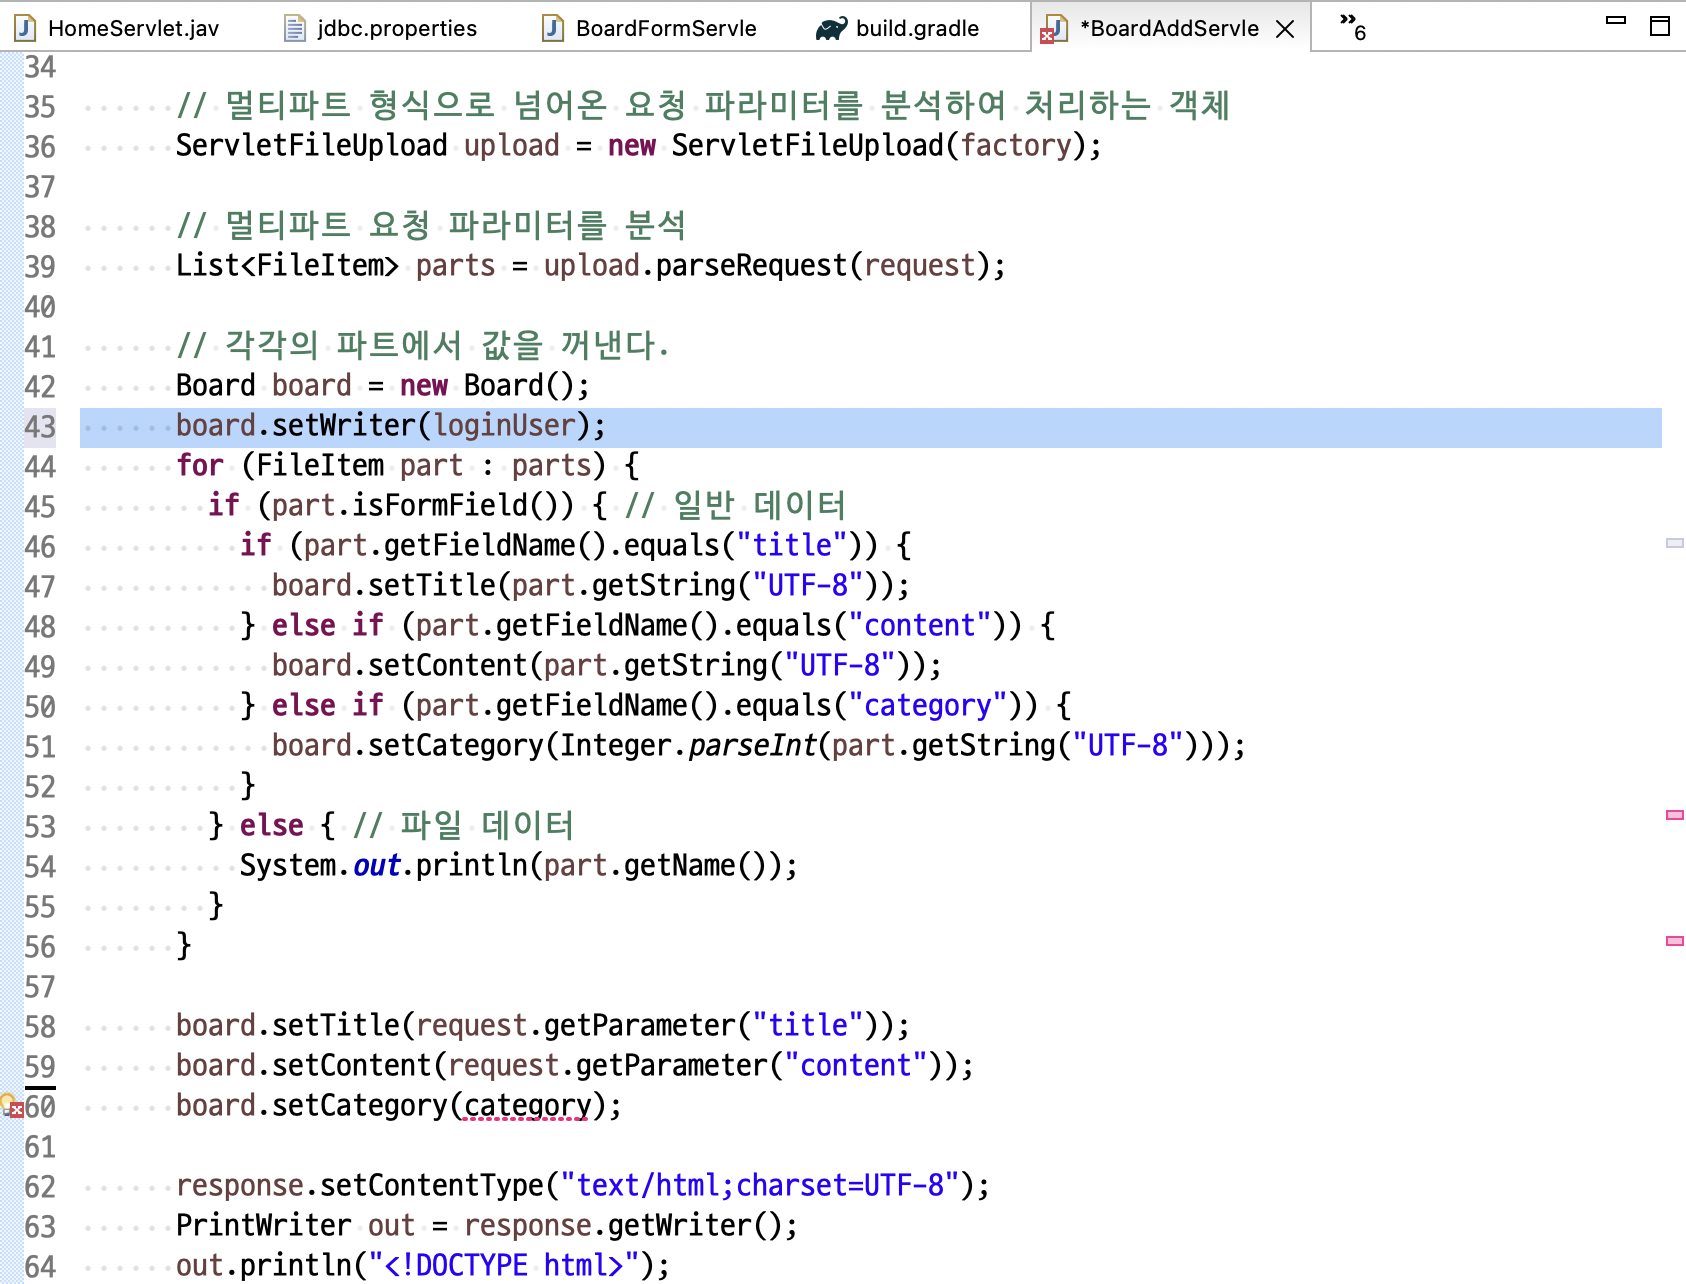Click the "title" string on line 46
This screenshot has height=1284, width=1686.
tap(799, 546)
